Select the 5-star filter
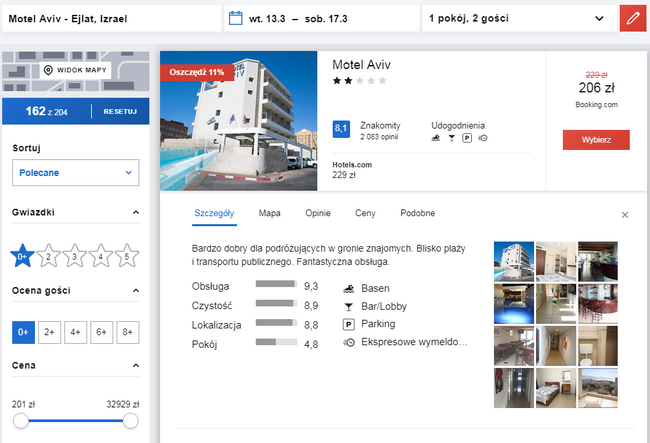The width and height of the screenshot is (650, 443). 127,256
